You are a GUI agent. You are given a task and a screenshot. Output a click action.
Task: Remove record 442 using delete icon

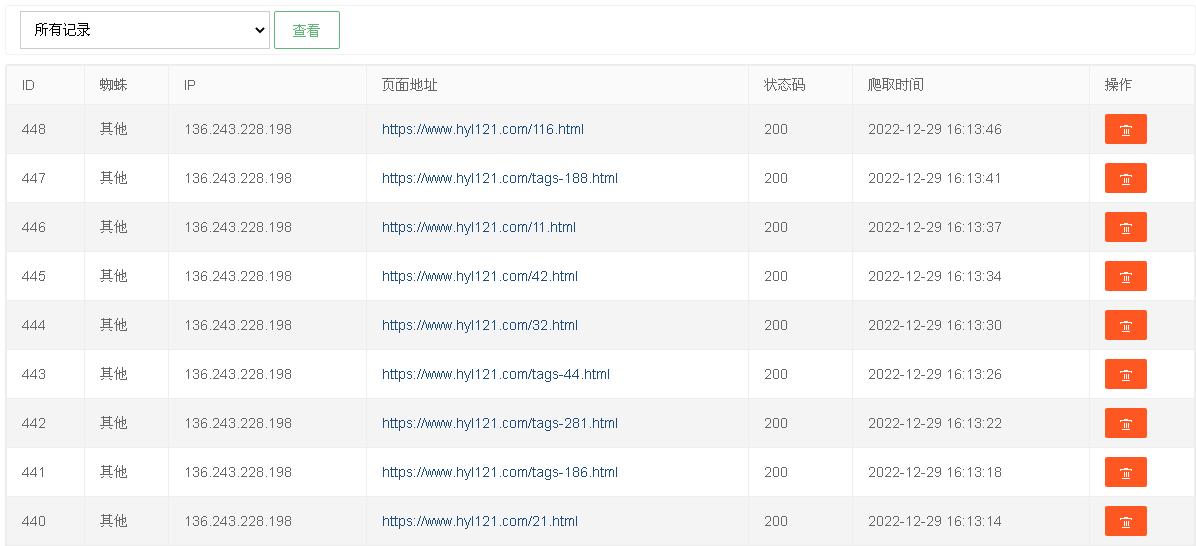tap(1125, 423)
